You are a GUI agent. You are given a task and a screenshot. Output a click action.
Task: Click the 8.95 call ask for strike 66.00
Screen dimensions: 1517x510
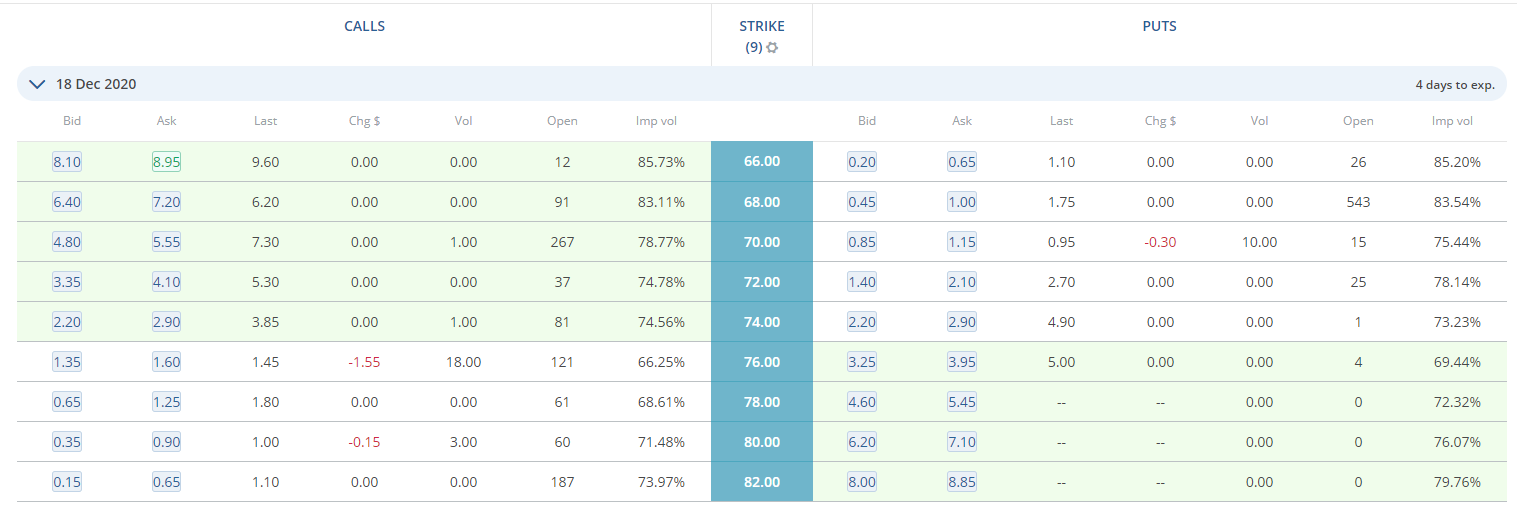[x=166, y=162]
